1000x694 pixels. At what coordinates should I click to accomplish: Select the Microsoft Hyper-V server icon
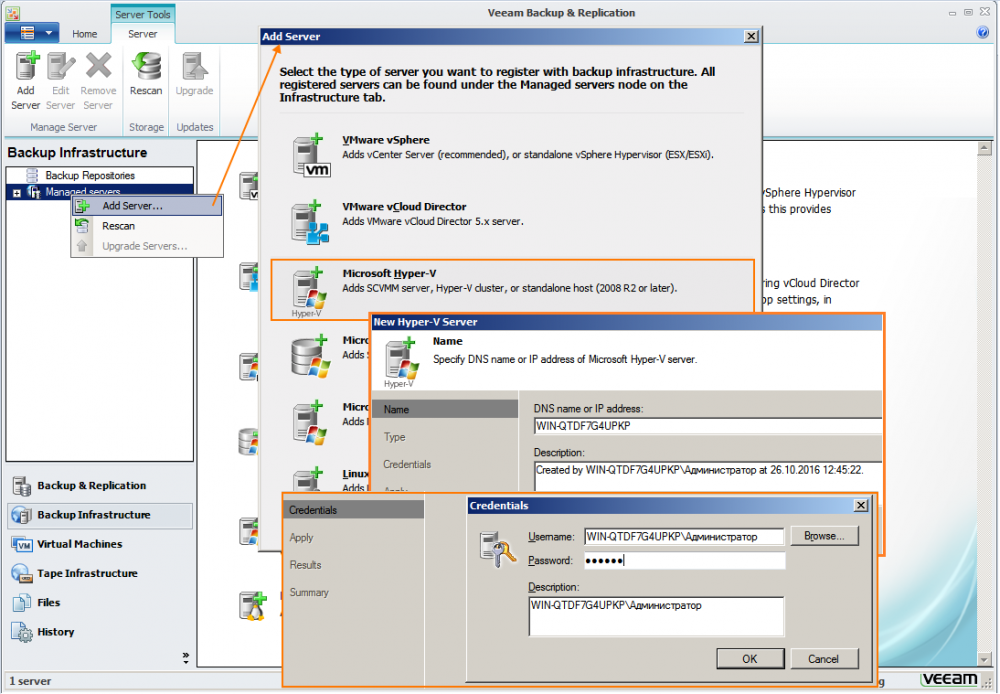(309, 292)
